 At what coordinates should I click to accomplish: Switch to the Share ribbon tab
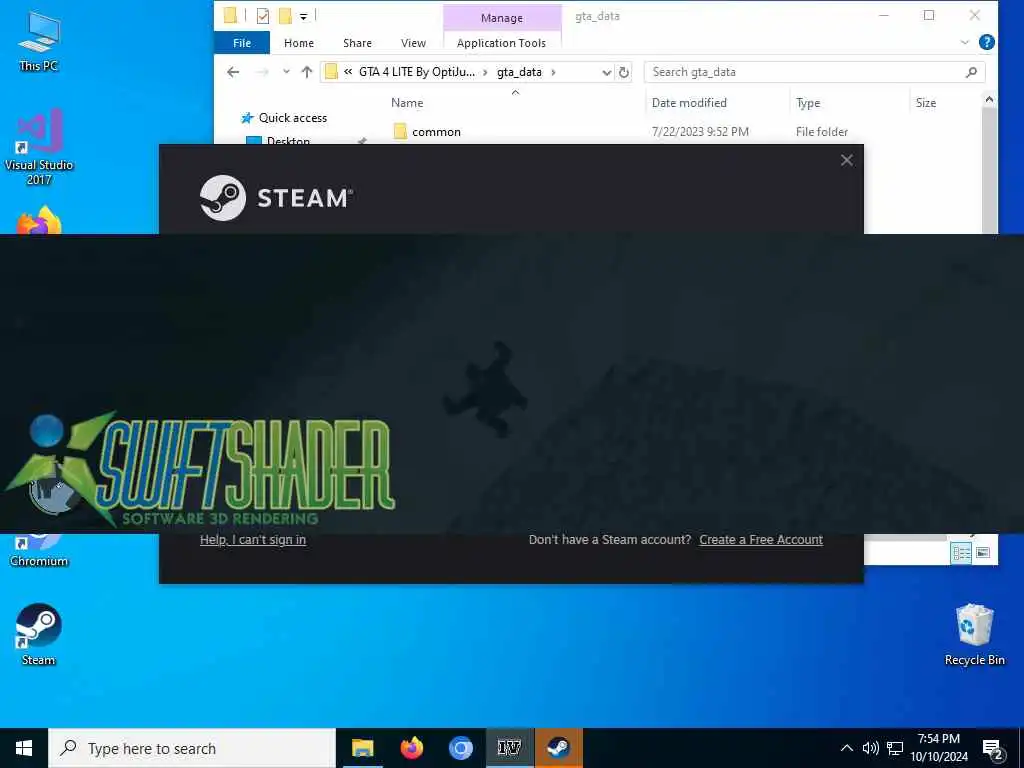(x=357, y=42)
